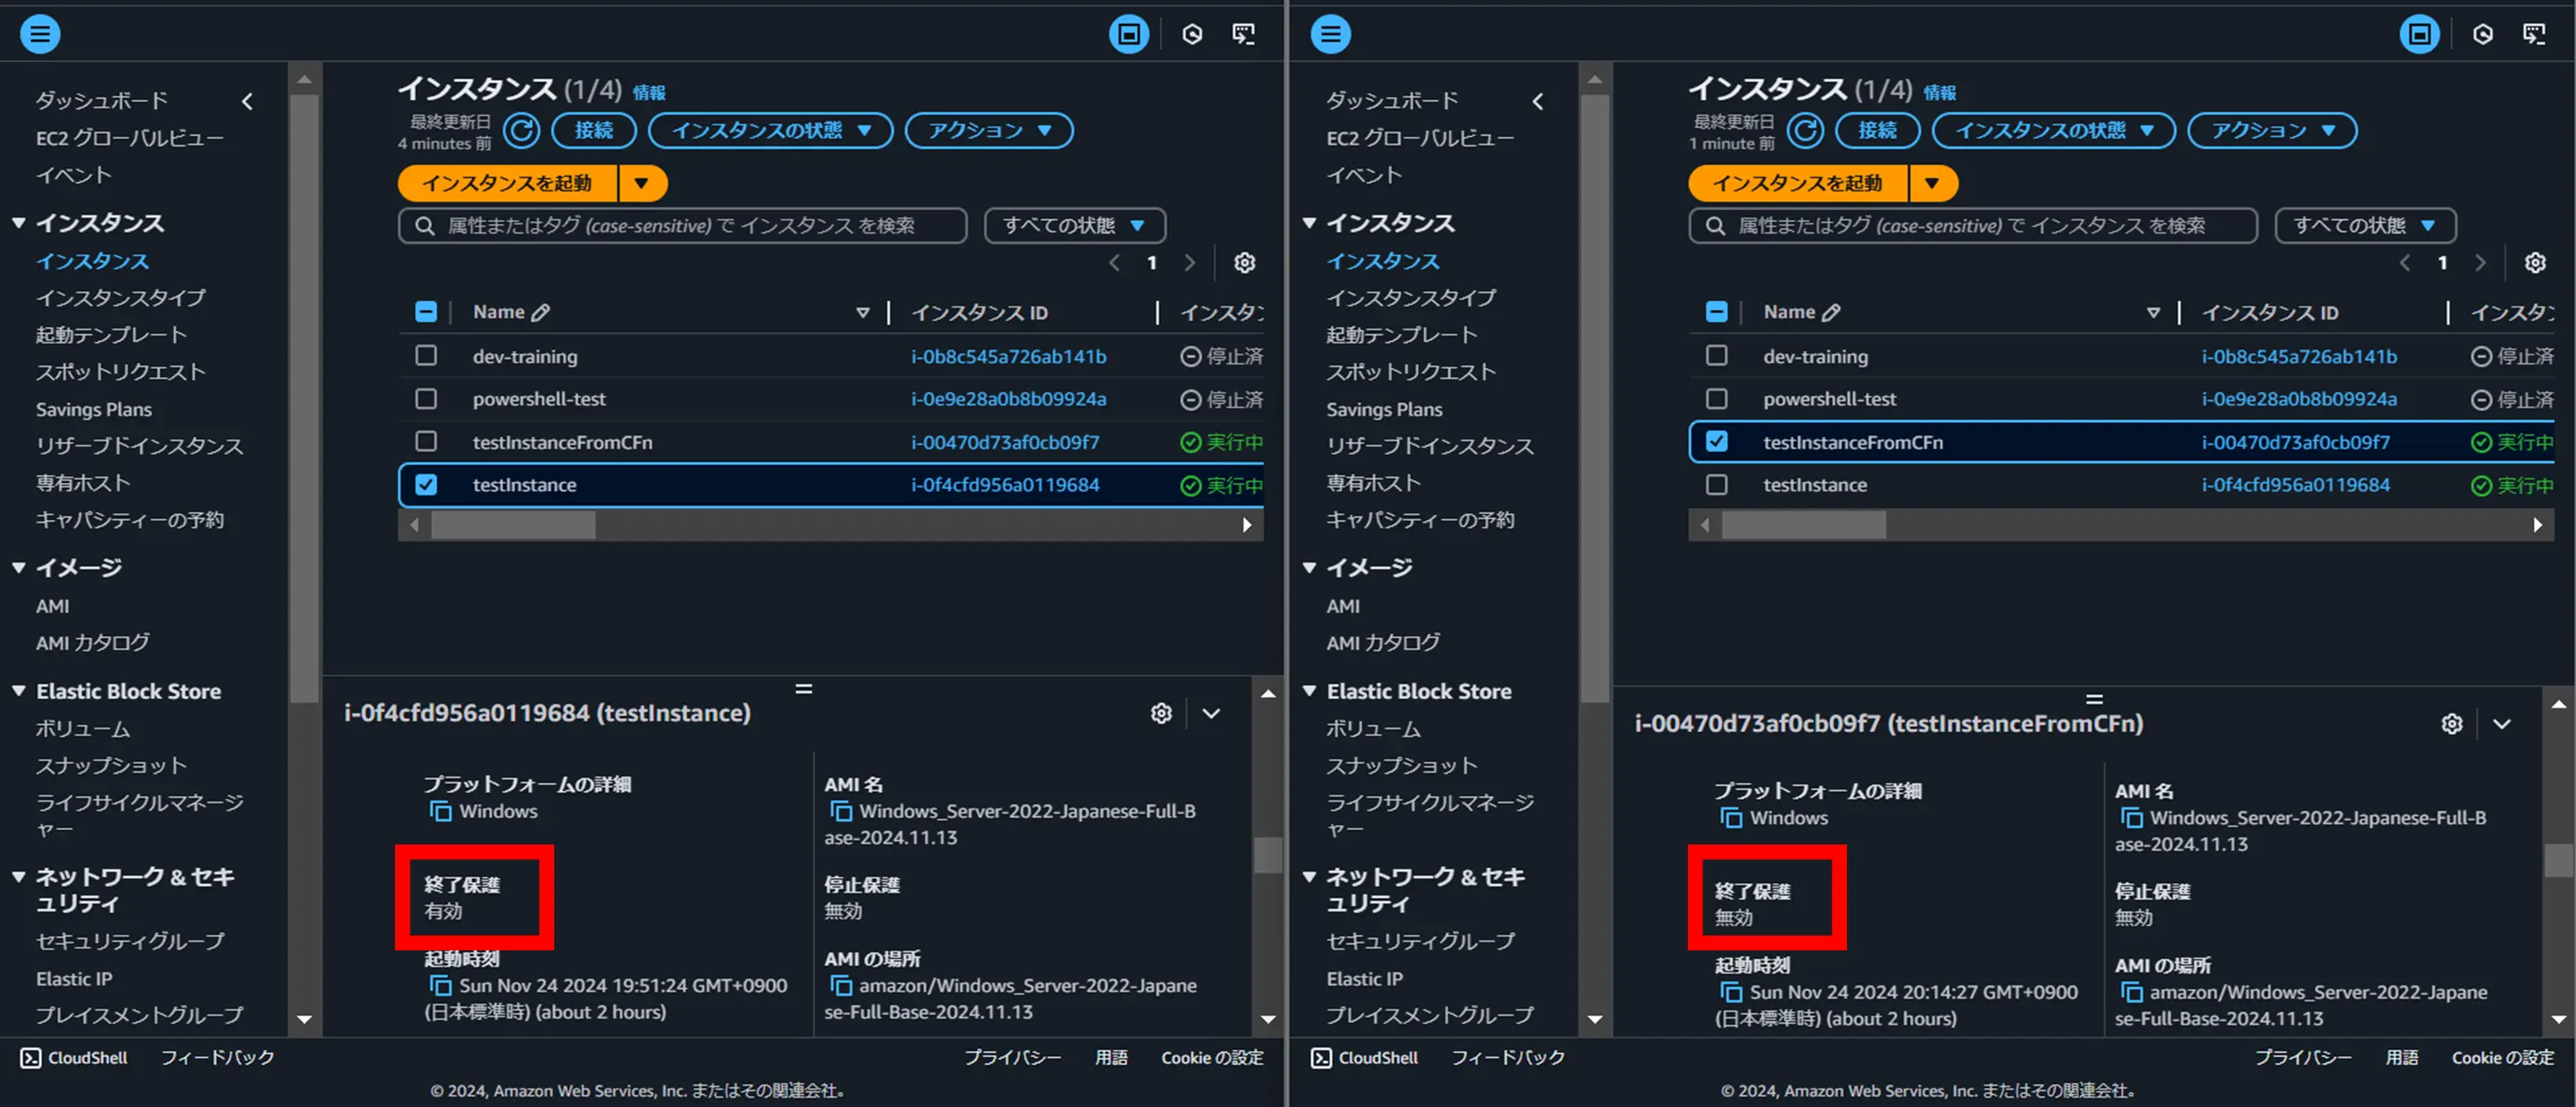
Task: Click 接続 button in left window
Action: click(x=594, y=131)
